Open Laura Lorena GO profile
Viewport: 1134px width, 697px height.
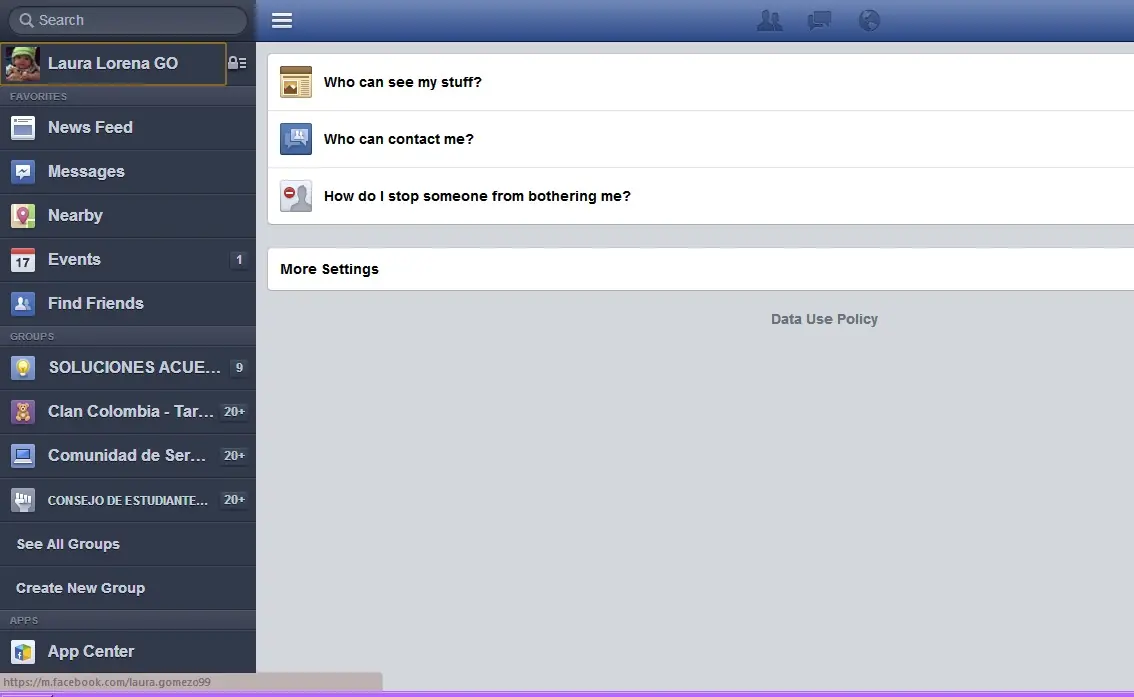click(114, 64)
